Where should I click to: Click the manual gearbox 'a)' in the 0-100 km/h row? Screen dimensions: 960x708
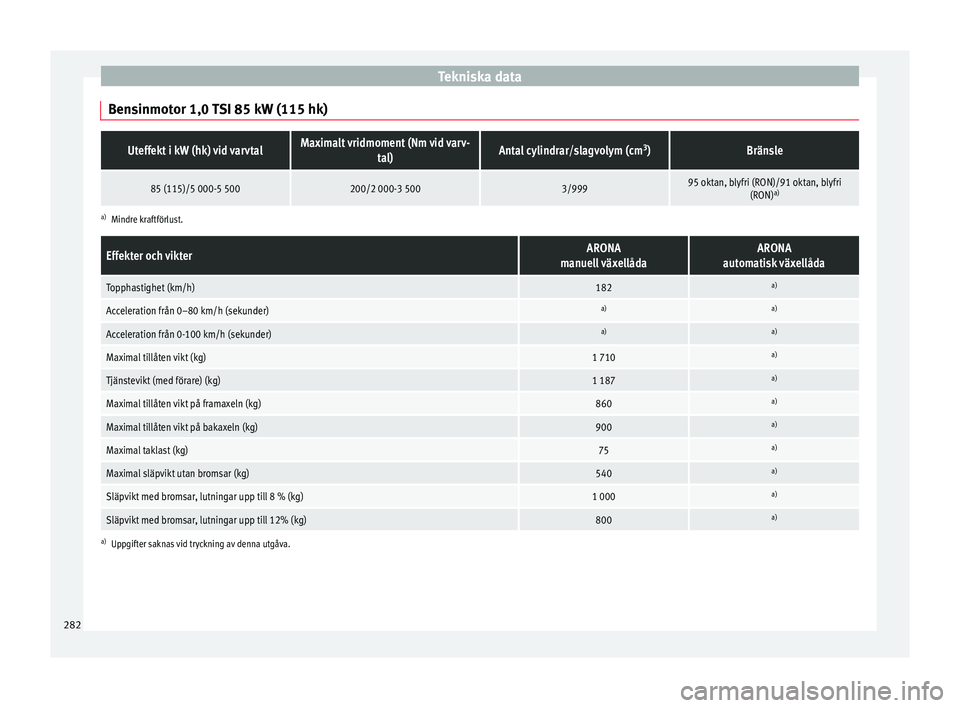pyautogui.click(x=604, y=332)
